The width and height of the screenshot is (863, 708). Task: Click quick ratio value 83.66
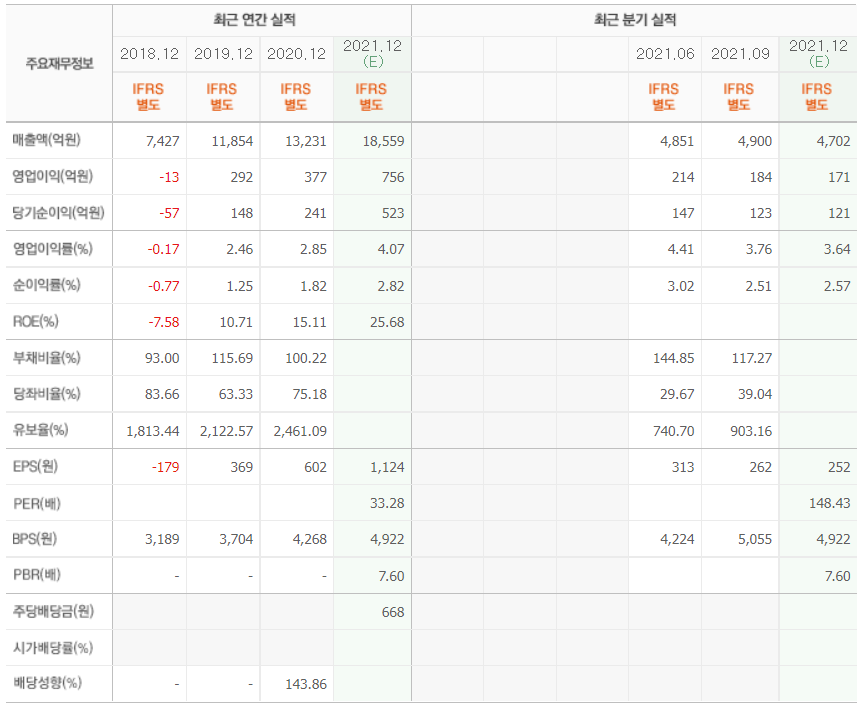tap(162, 394)
